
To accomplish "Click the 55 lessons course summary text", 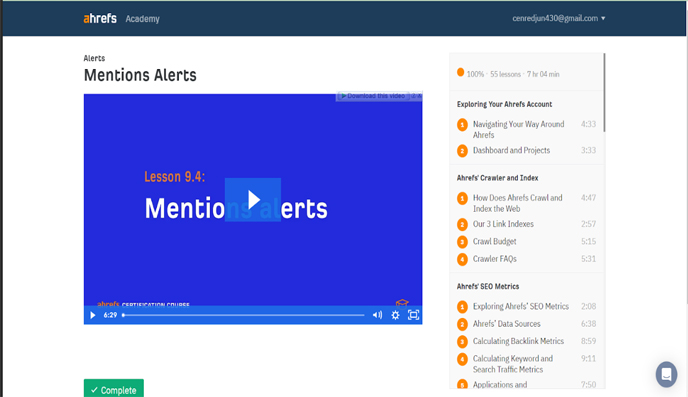I will (505, 74).
